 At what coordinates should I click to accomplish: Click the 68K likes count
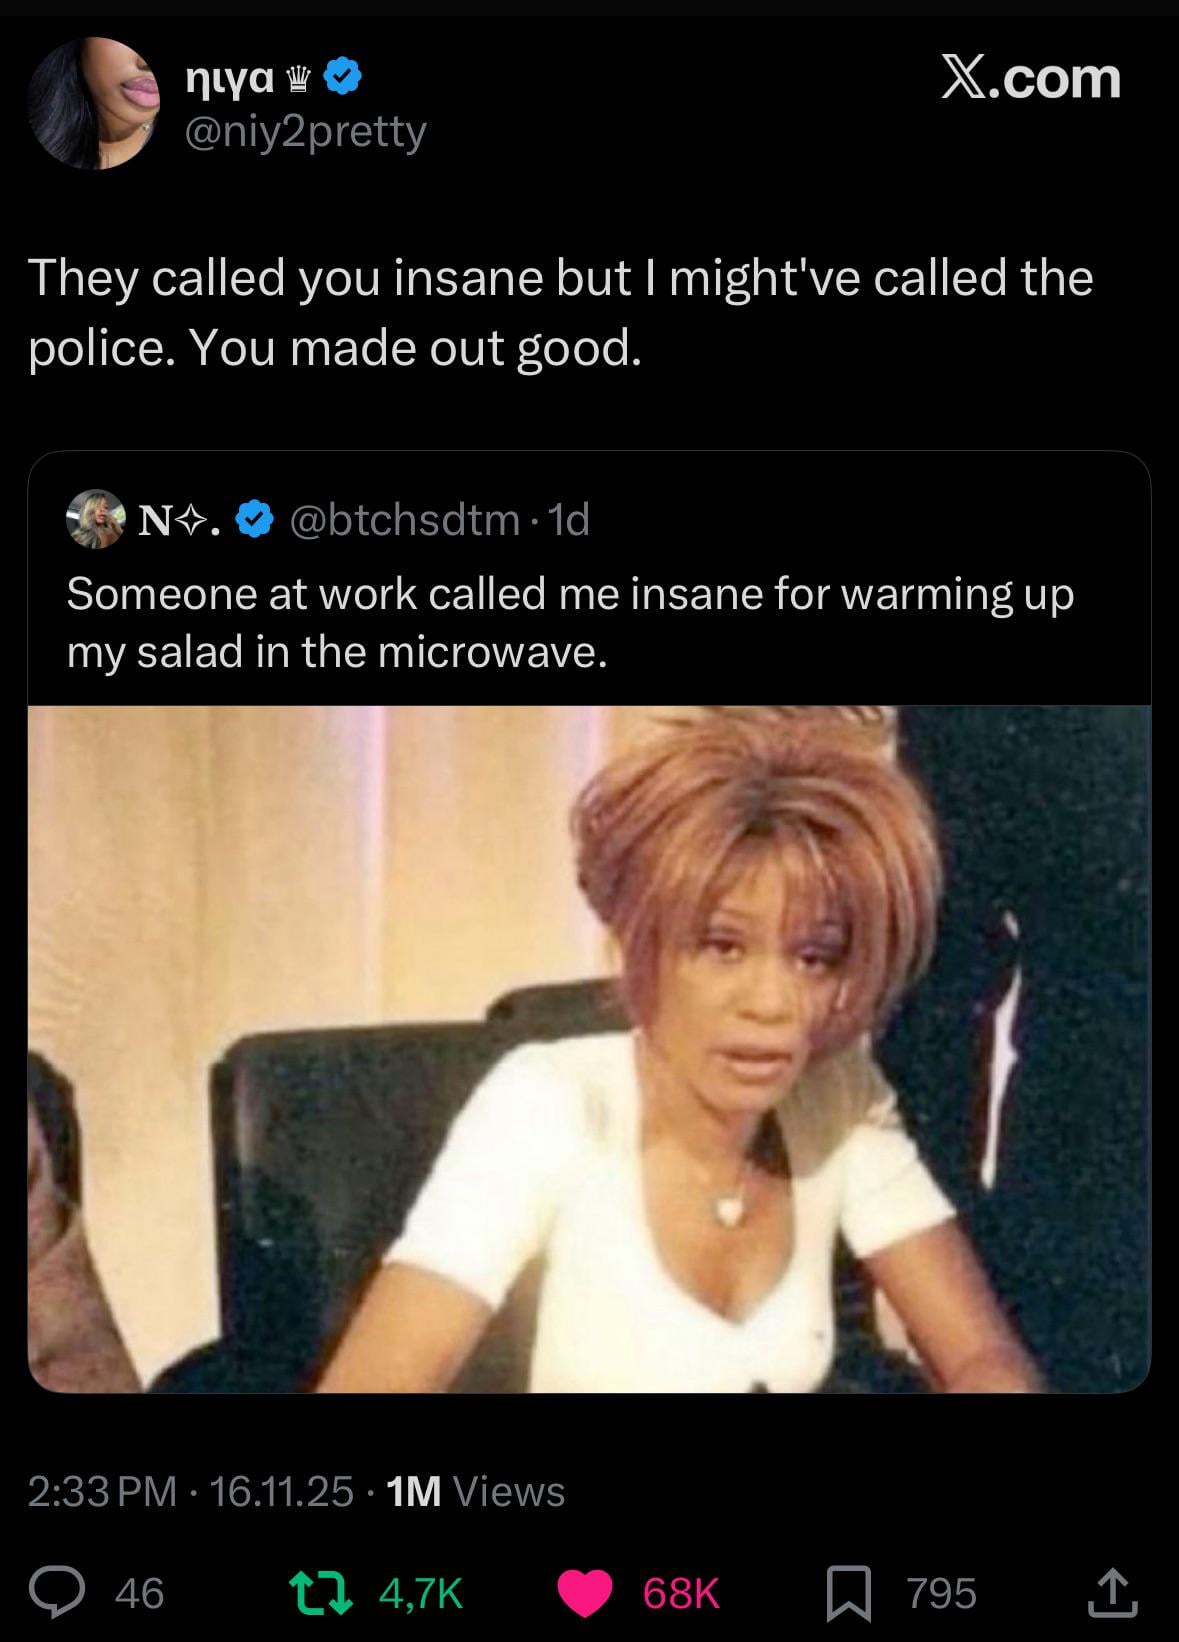(x=680, y=1593)
